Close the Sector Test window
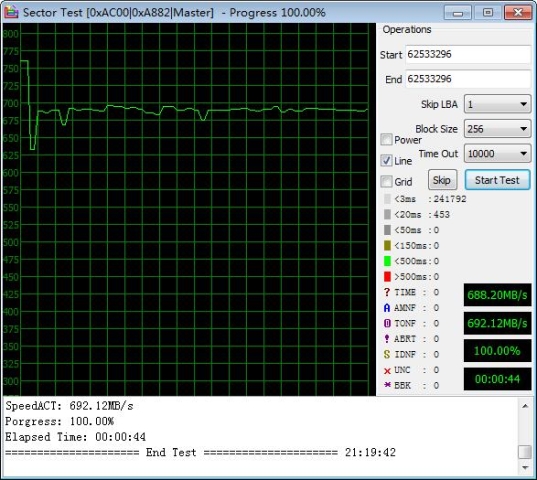The image size is (537, 480). (x=518, y=13)
